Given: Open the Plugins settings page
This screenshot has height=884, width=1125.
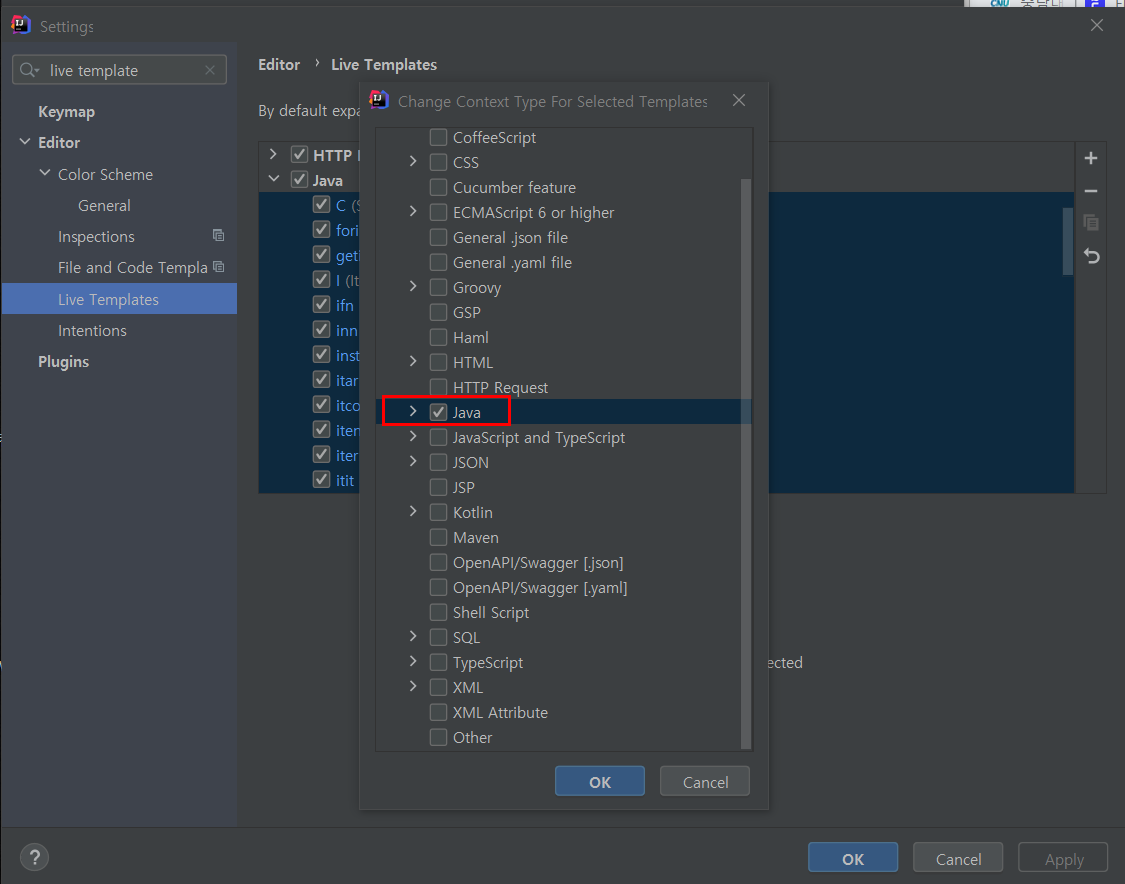Looking at the screenshot, I should point(63,362).
